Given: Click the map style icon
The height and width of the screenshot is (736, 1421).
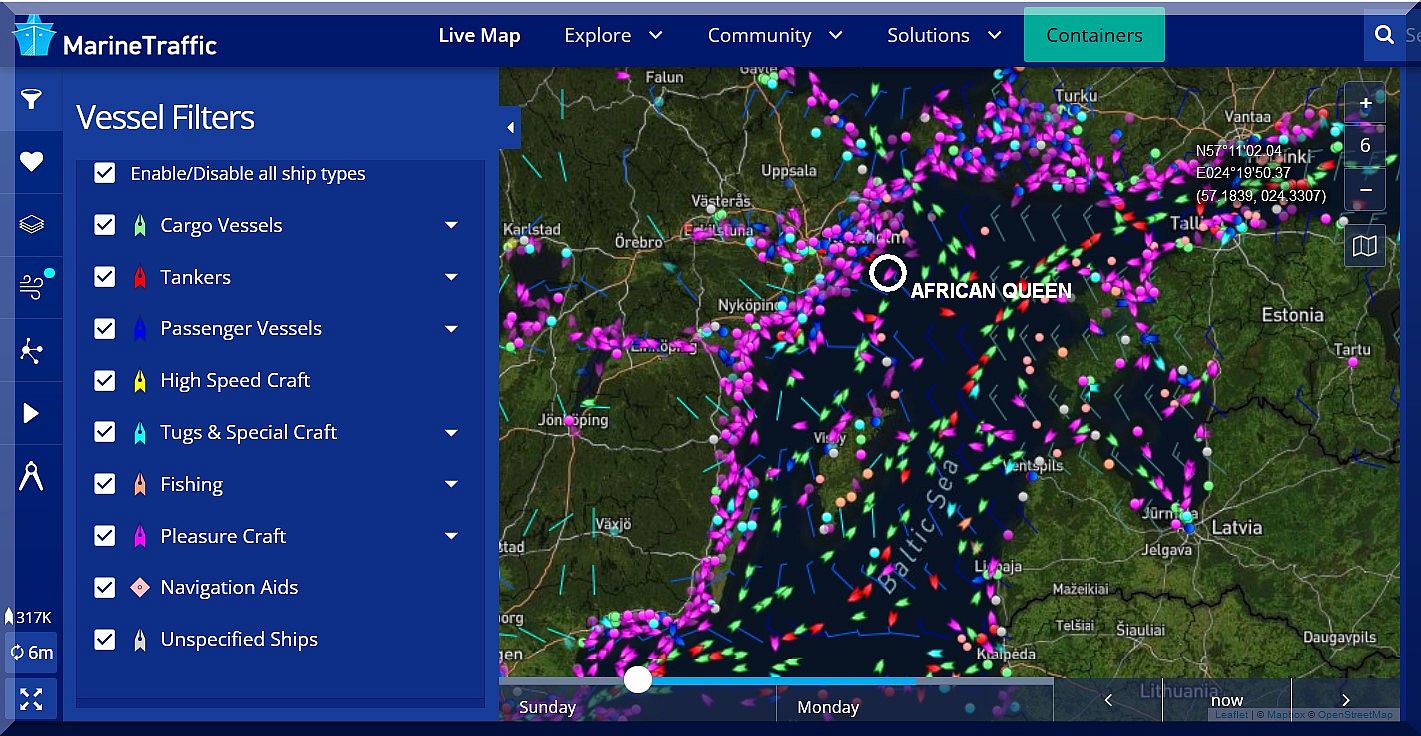Looking at the screenshot, I should point(1365,245).
